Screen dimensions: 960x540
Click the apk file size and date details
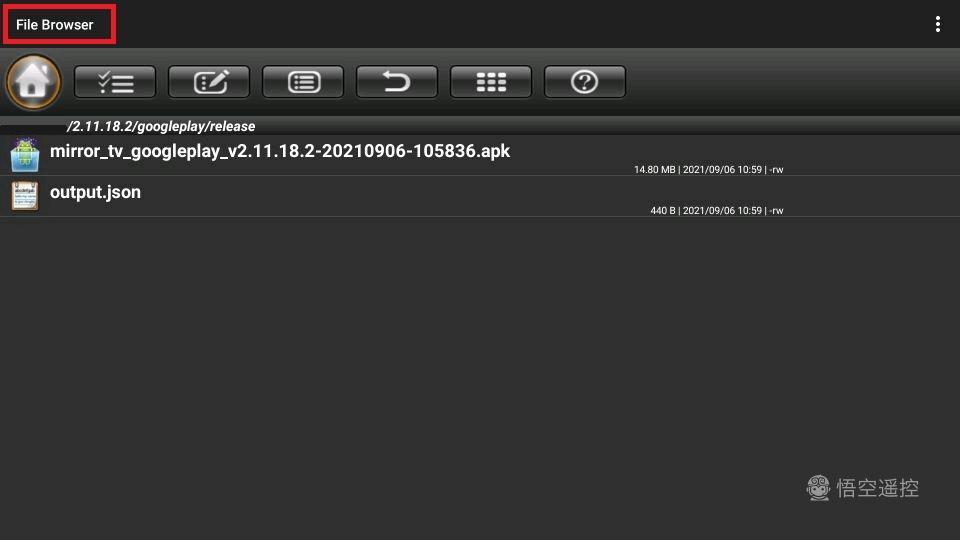pos(708,170)
